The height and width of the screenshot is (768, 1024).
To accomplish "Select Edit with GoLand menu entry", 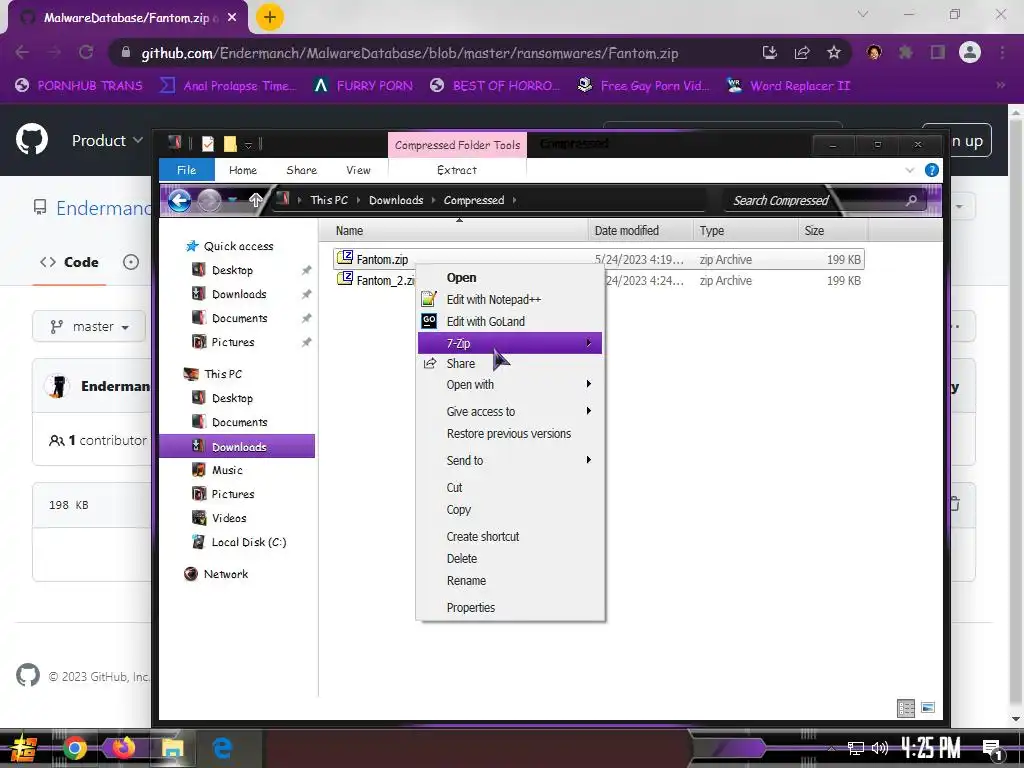I will point(509,321).
